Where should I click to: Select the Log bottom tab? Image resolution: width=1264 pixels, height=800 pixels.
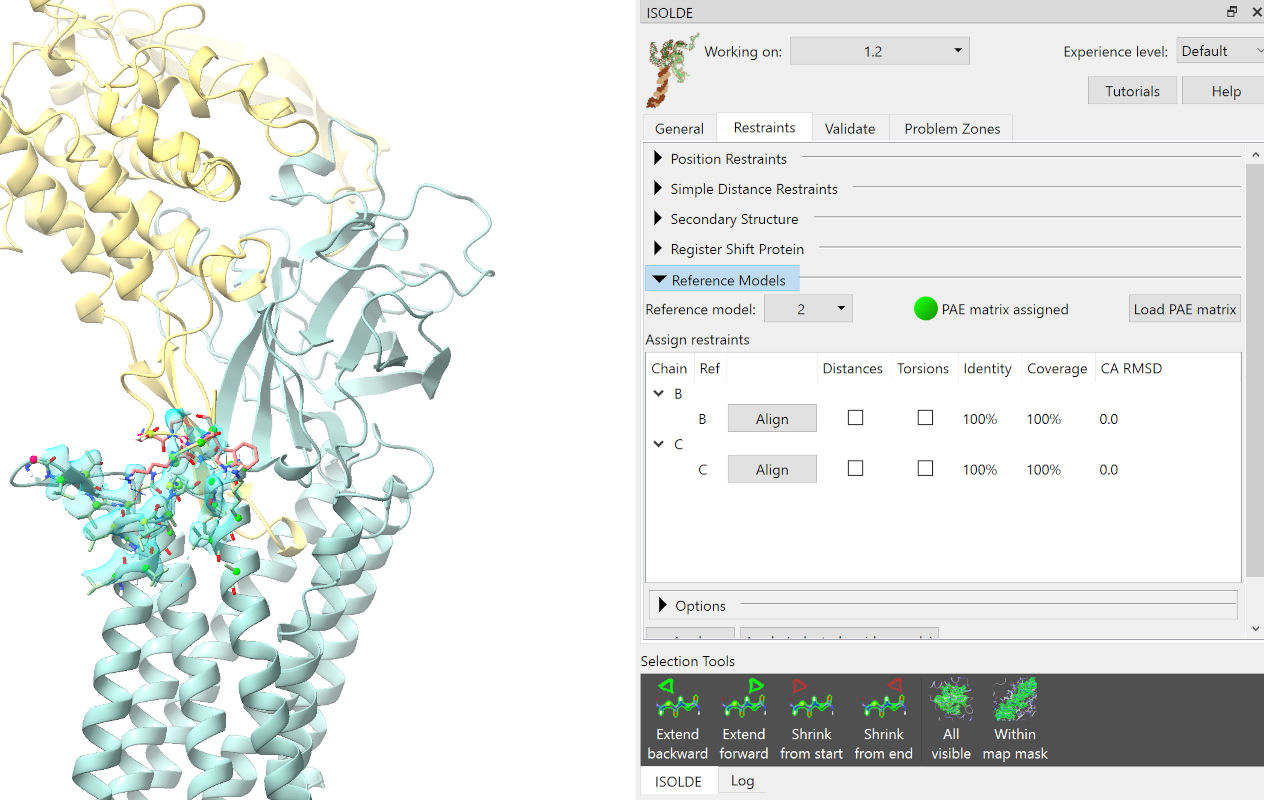pos(742,781)
